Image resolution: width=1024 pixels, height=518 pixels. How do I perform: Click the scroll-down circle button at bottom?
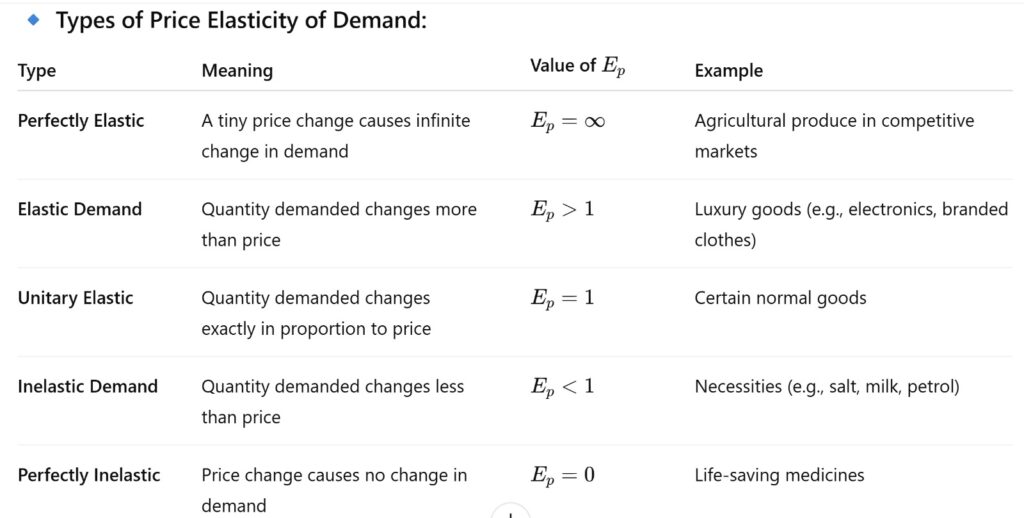(511, 512)
